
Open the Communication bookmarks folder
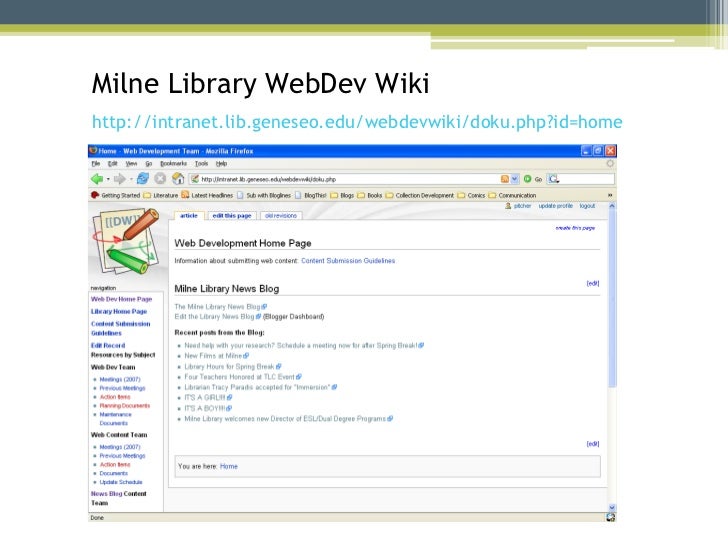click(x=512, y=195)
